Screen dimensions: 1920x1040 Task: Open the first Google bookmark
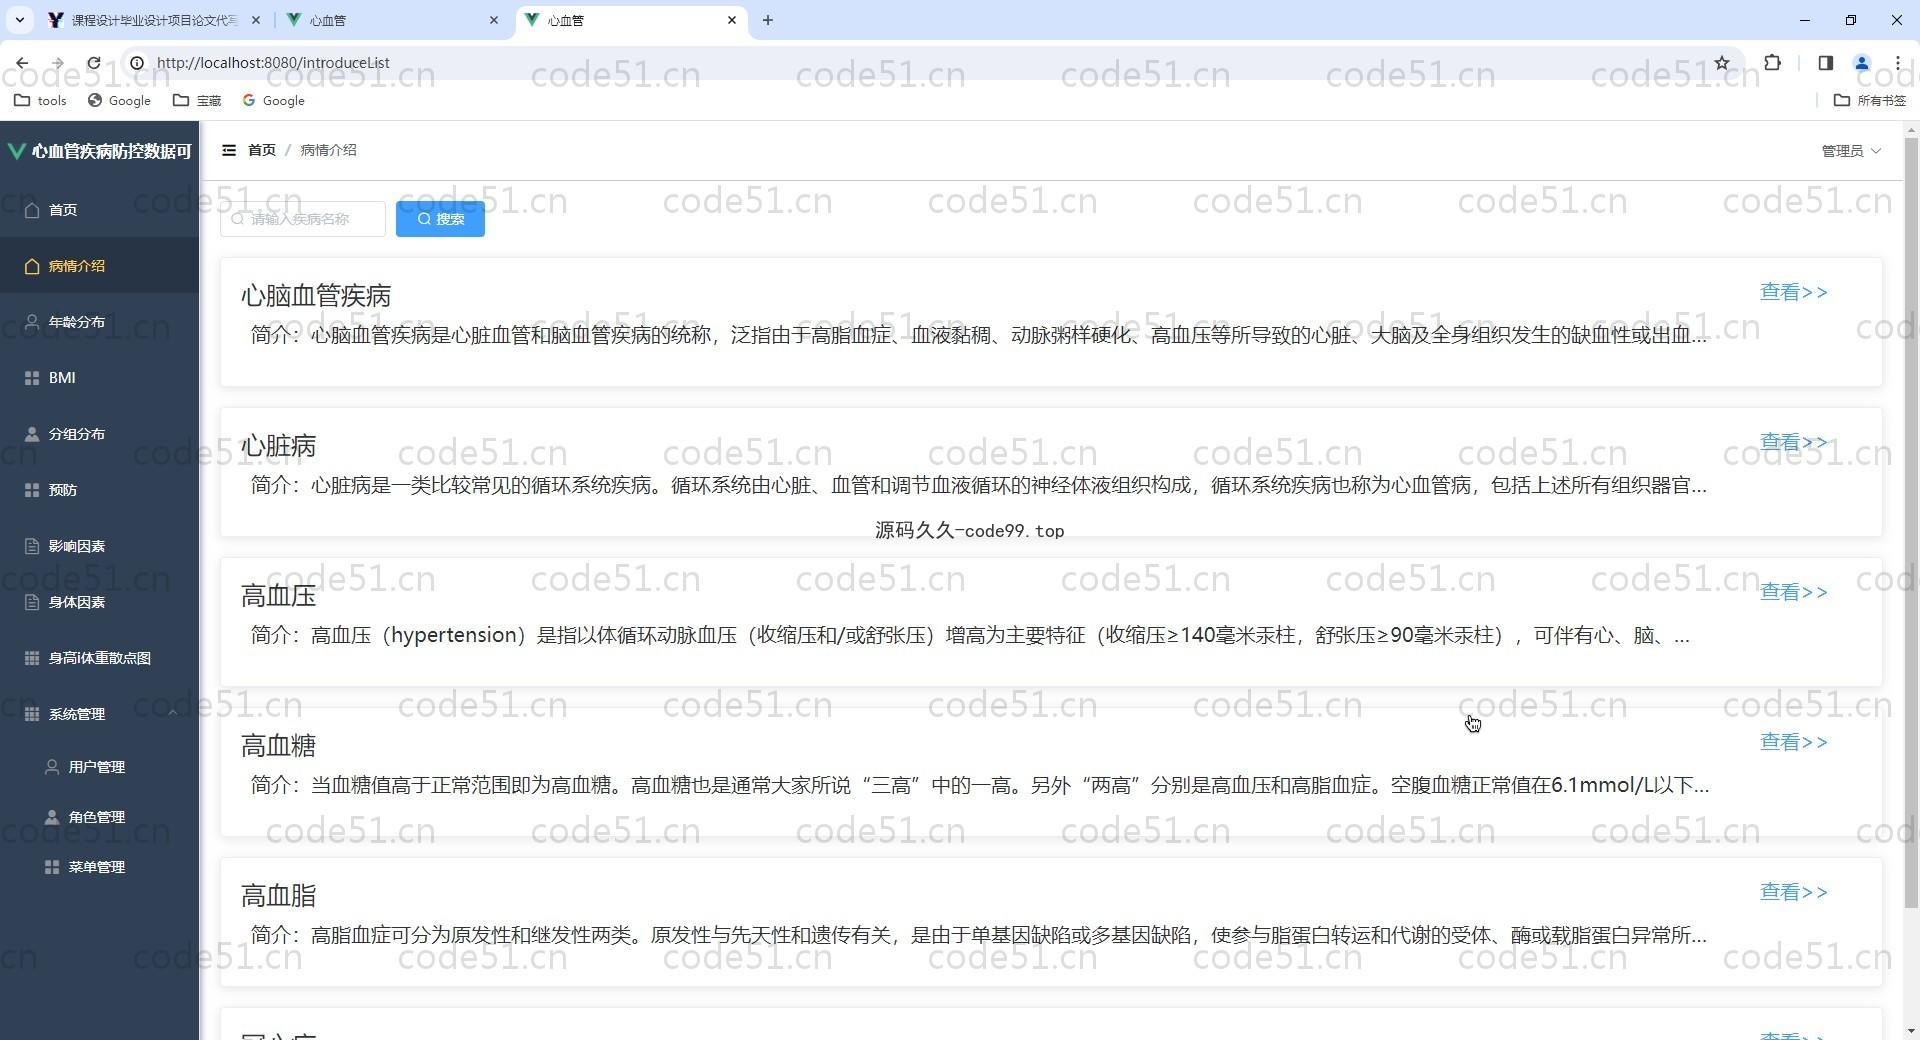[119, 100]
